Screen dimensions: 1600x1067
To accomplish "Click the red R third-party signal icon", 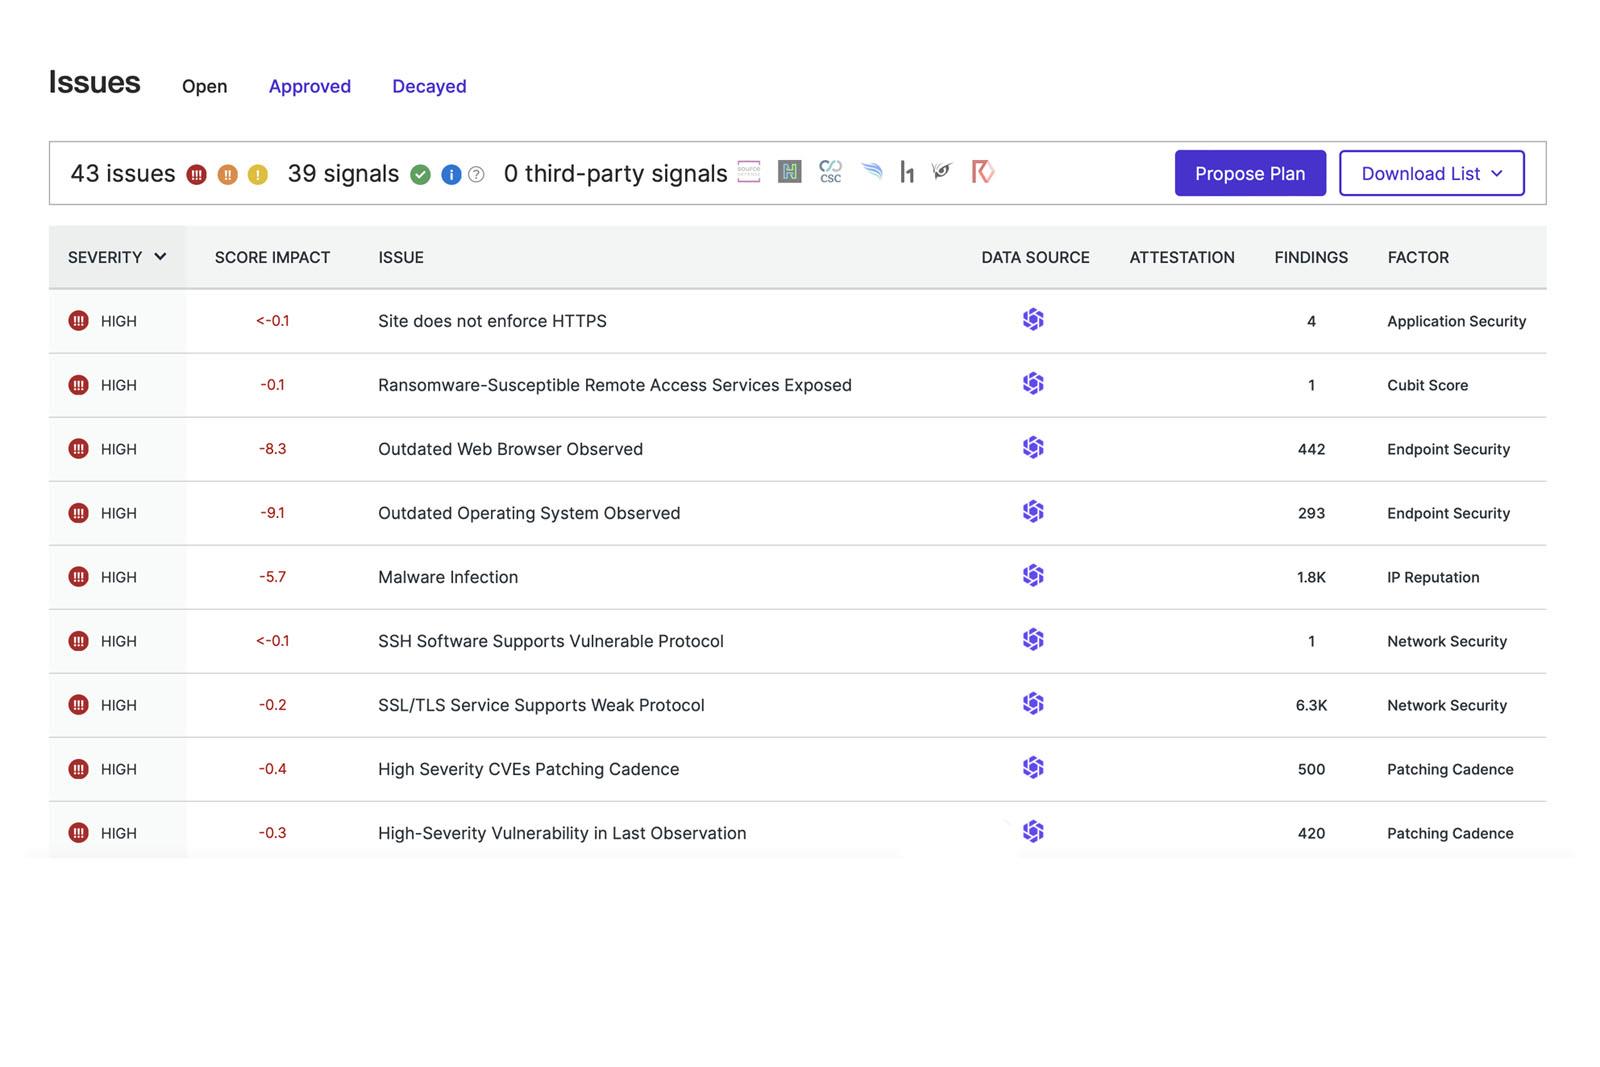I will tap(983, 172).
